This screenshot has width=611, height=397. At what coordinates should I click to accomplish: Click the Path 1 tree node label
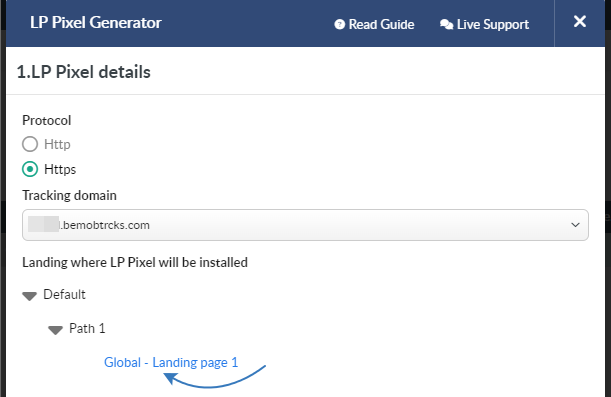tap(87, 328)
